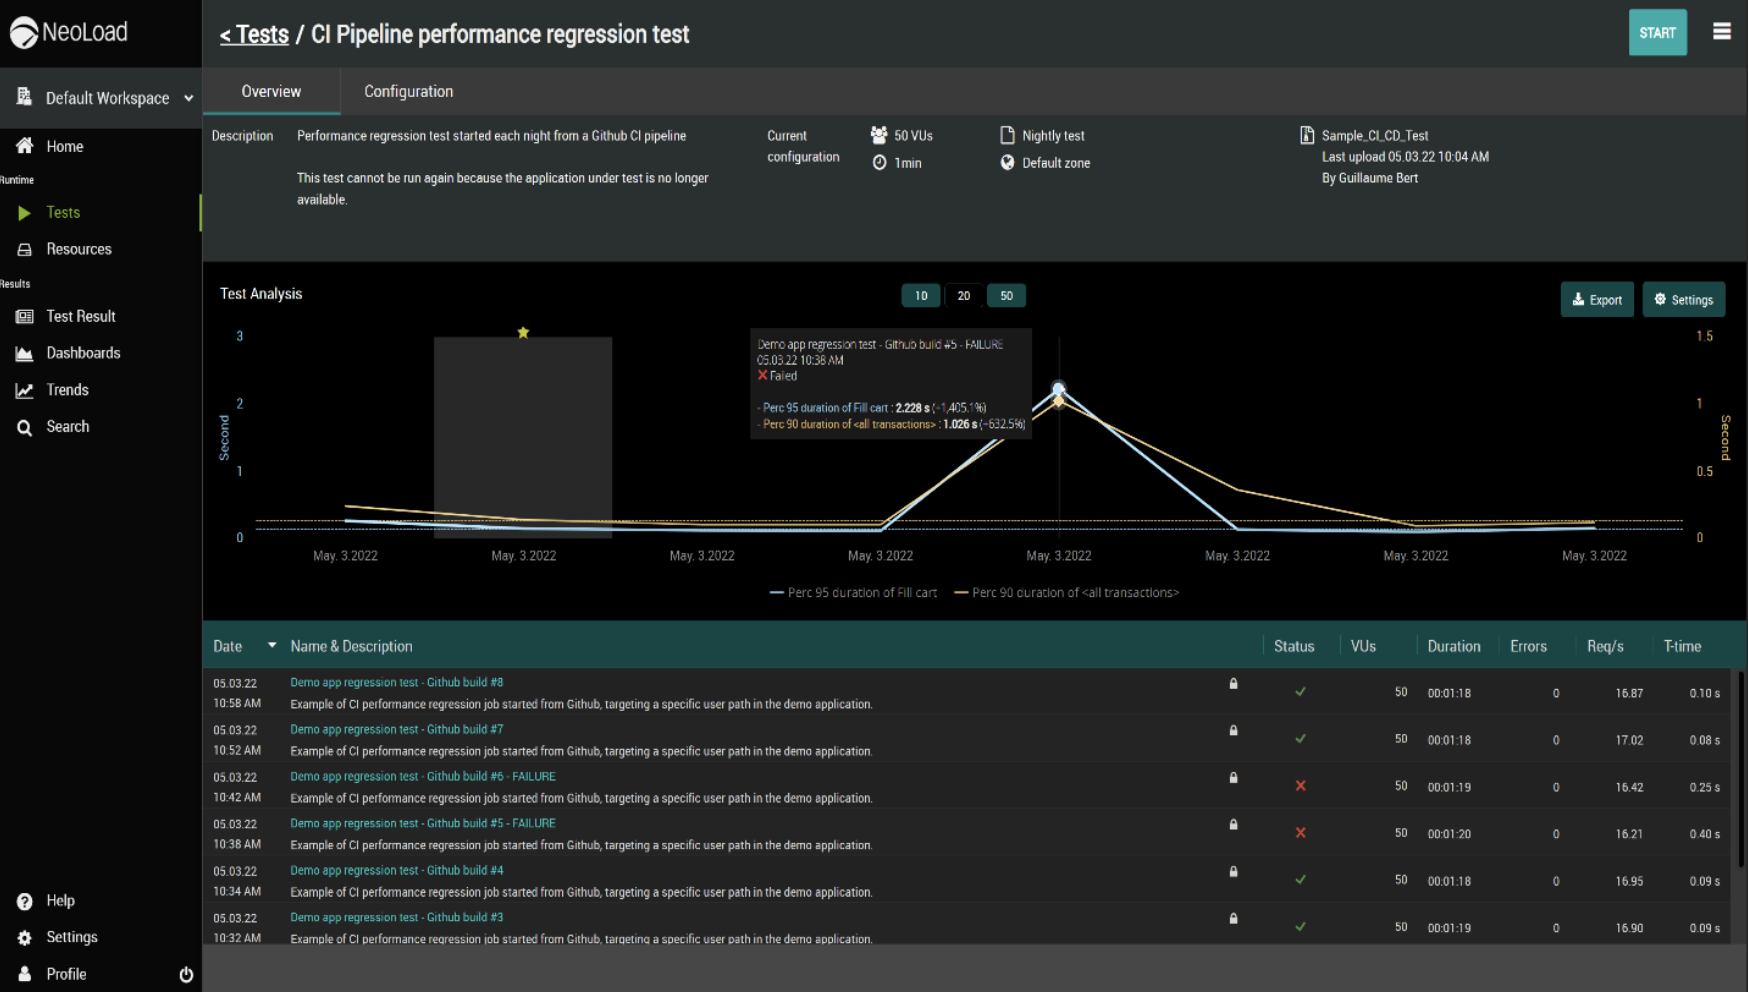Show last 10 results in chart
Image resolution: width=1748 pixels, height=992 pixels.
click(x=921, y=295)
